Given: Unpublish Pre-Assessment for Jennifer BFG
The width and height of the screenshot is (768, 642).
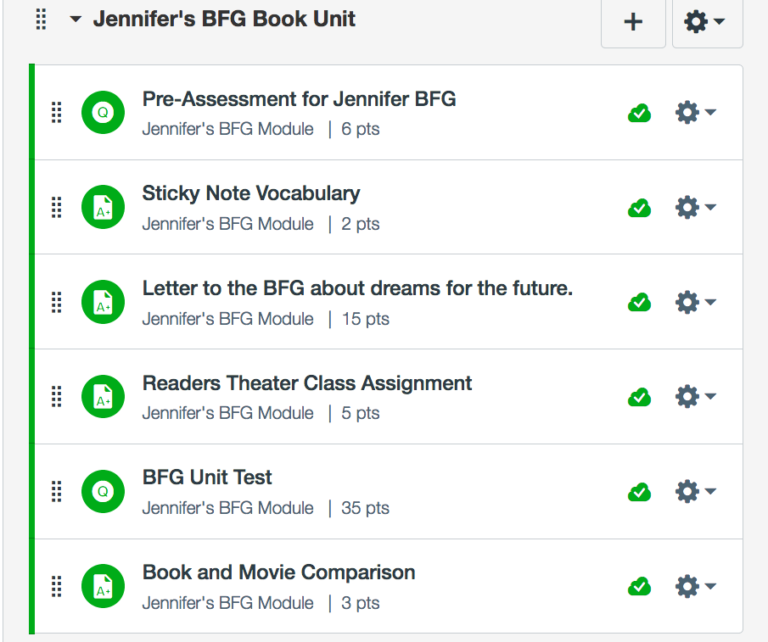Looking at the screenshot, I should tap(639, 113).
